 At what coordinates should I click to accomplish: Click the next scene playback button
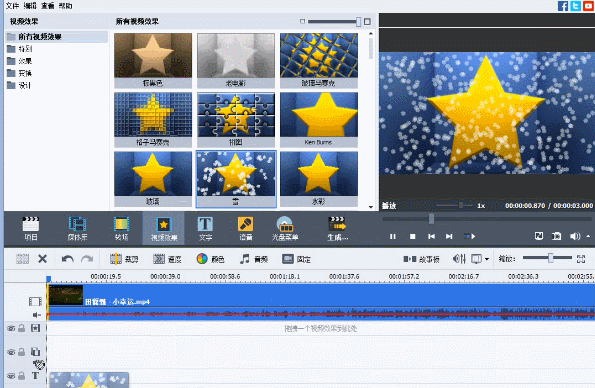click(x=469, y=237)
